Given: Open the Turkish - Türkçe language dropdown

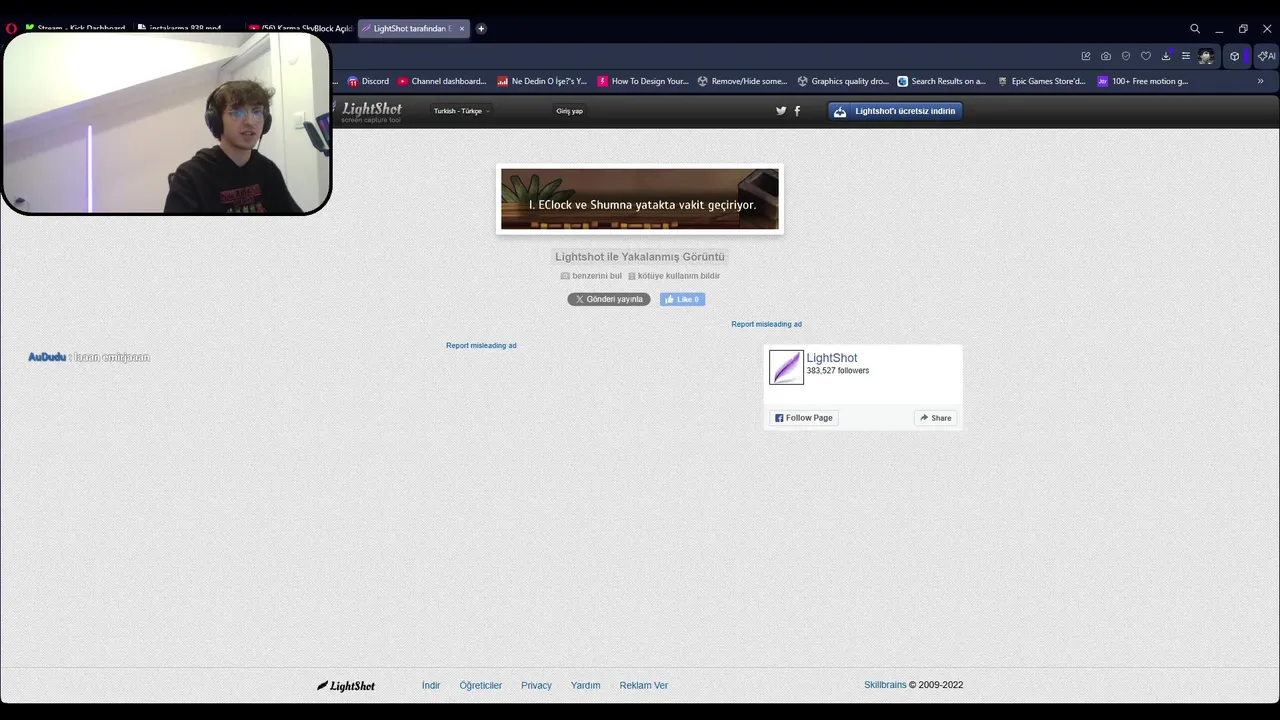Looking at the screenshot, I should coord(461,111).
